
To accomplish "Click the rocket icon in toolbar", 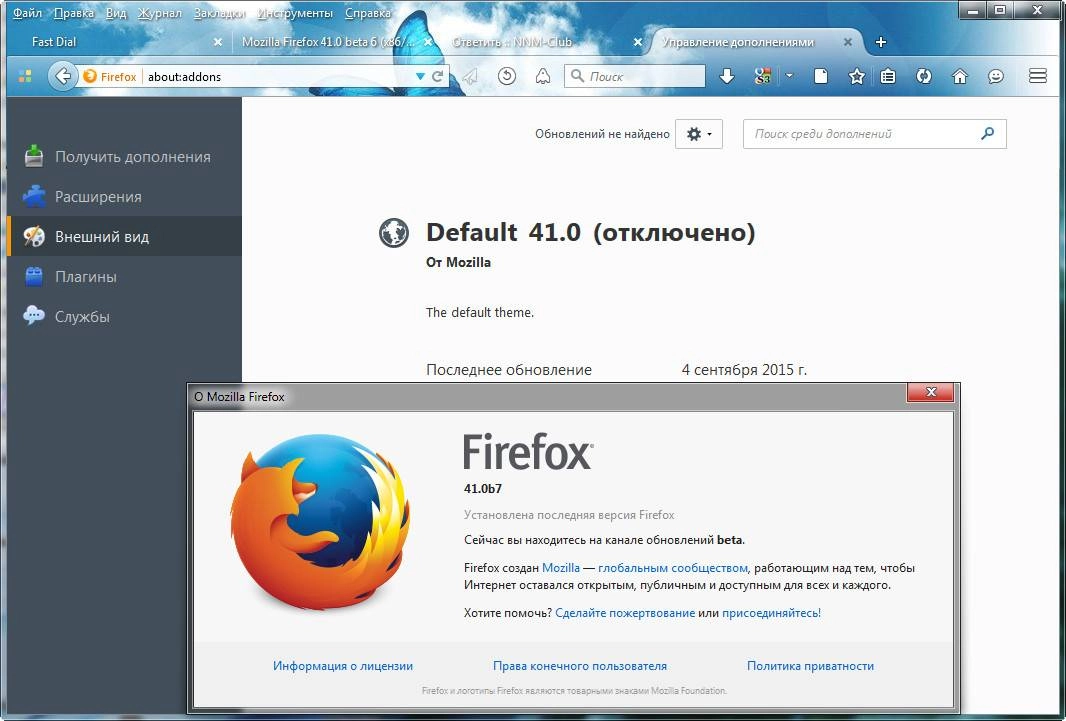I will point(543,76).
